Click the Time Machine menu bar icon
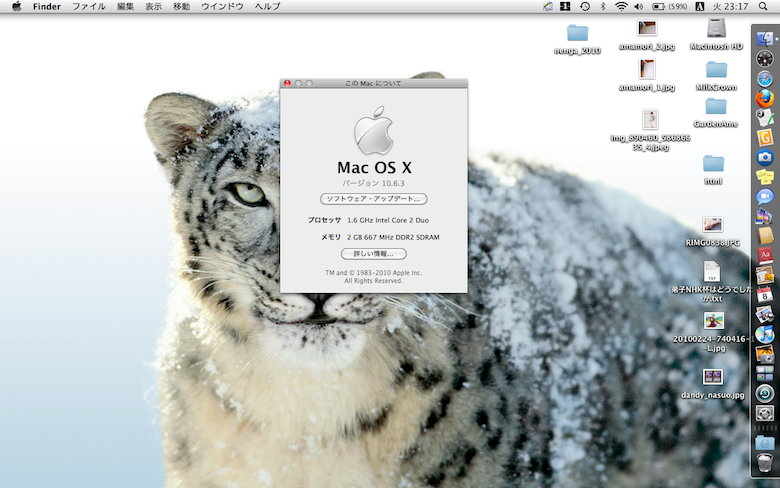780x488 pixels. coord(585,6)
